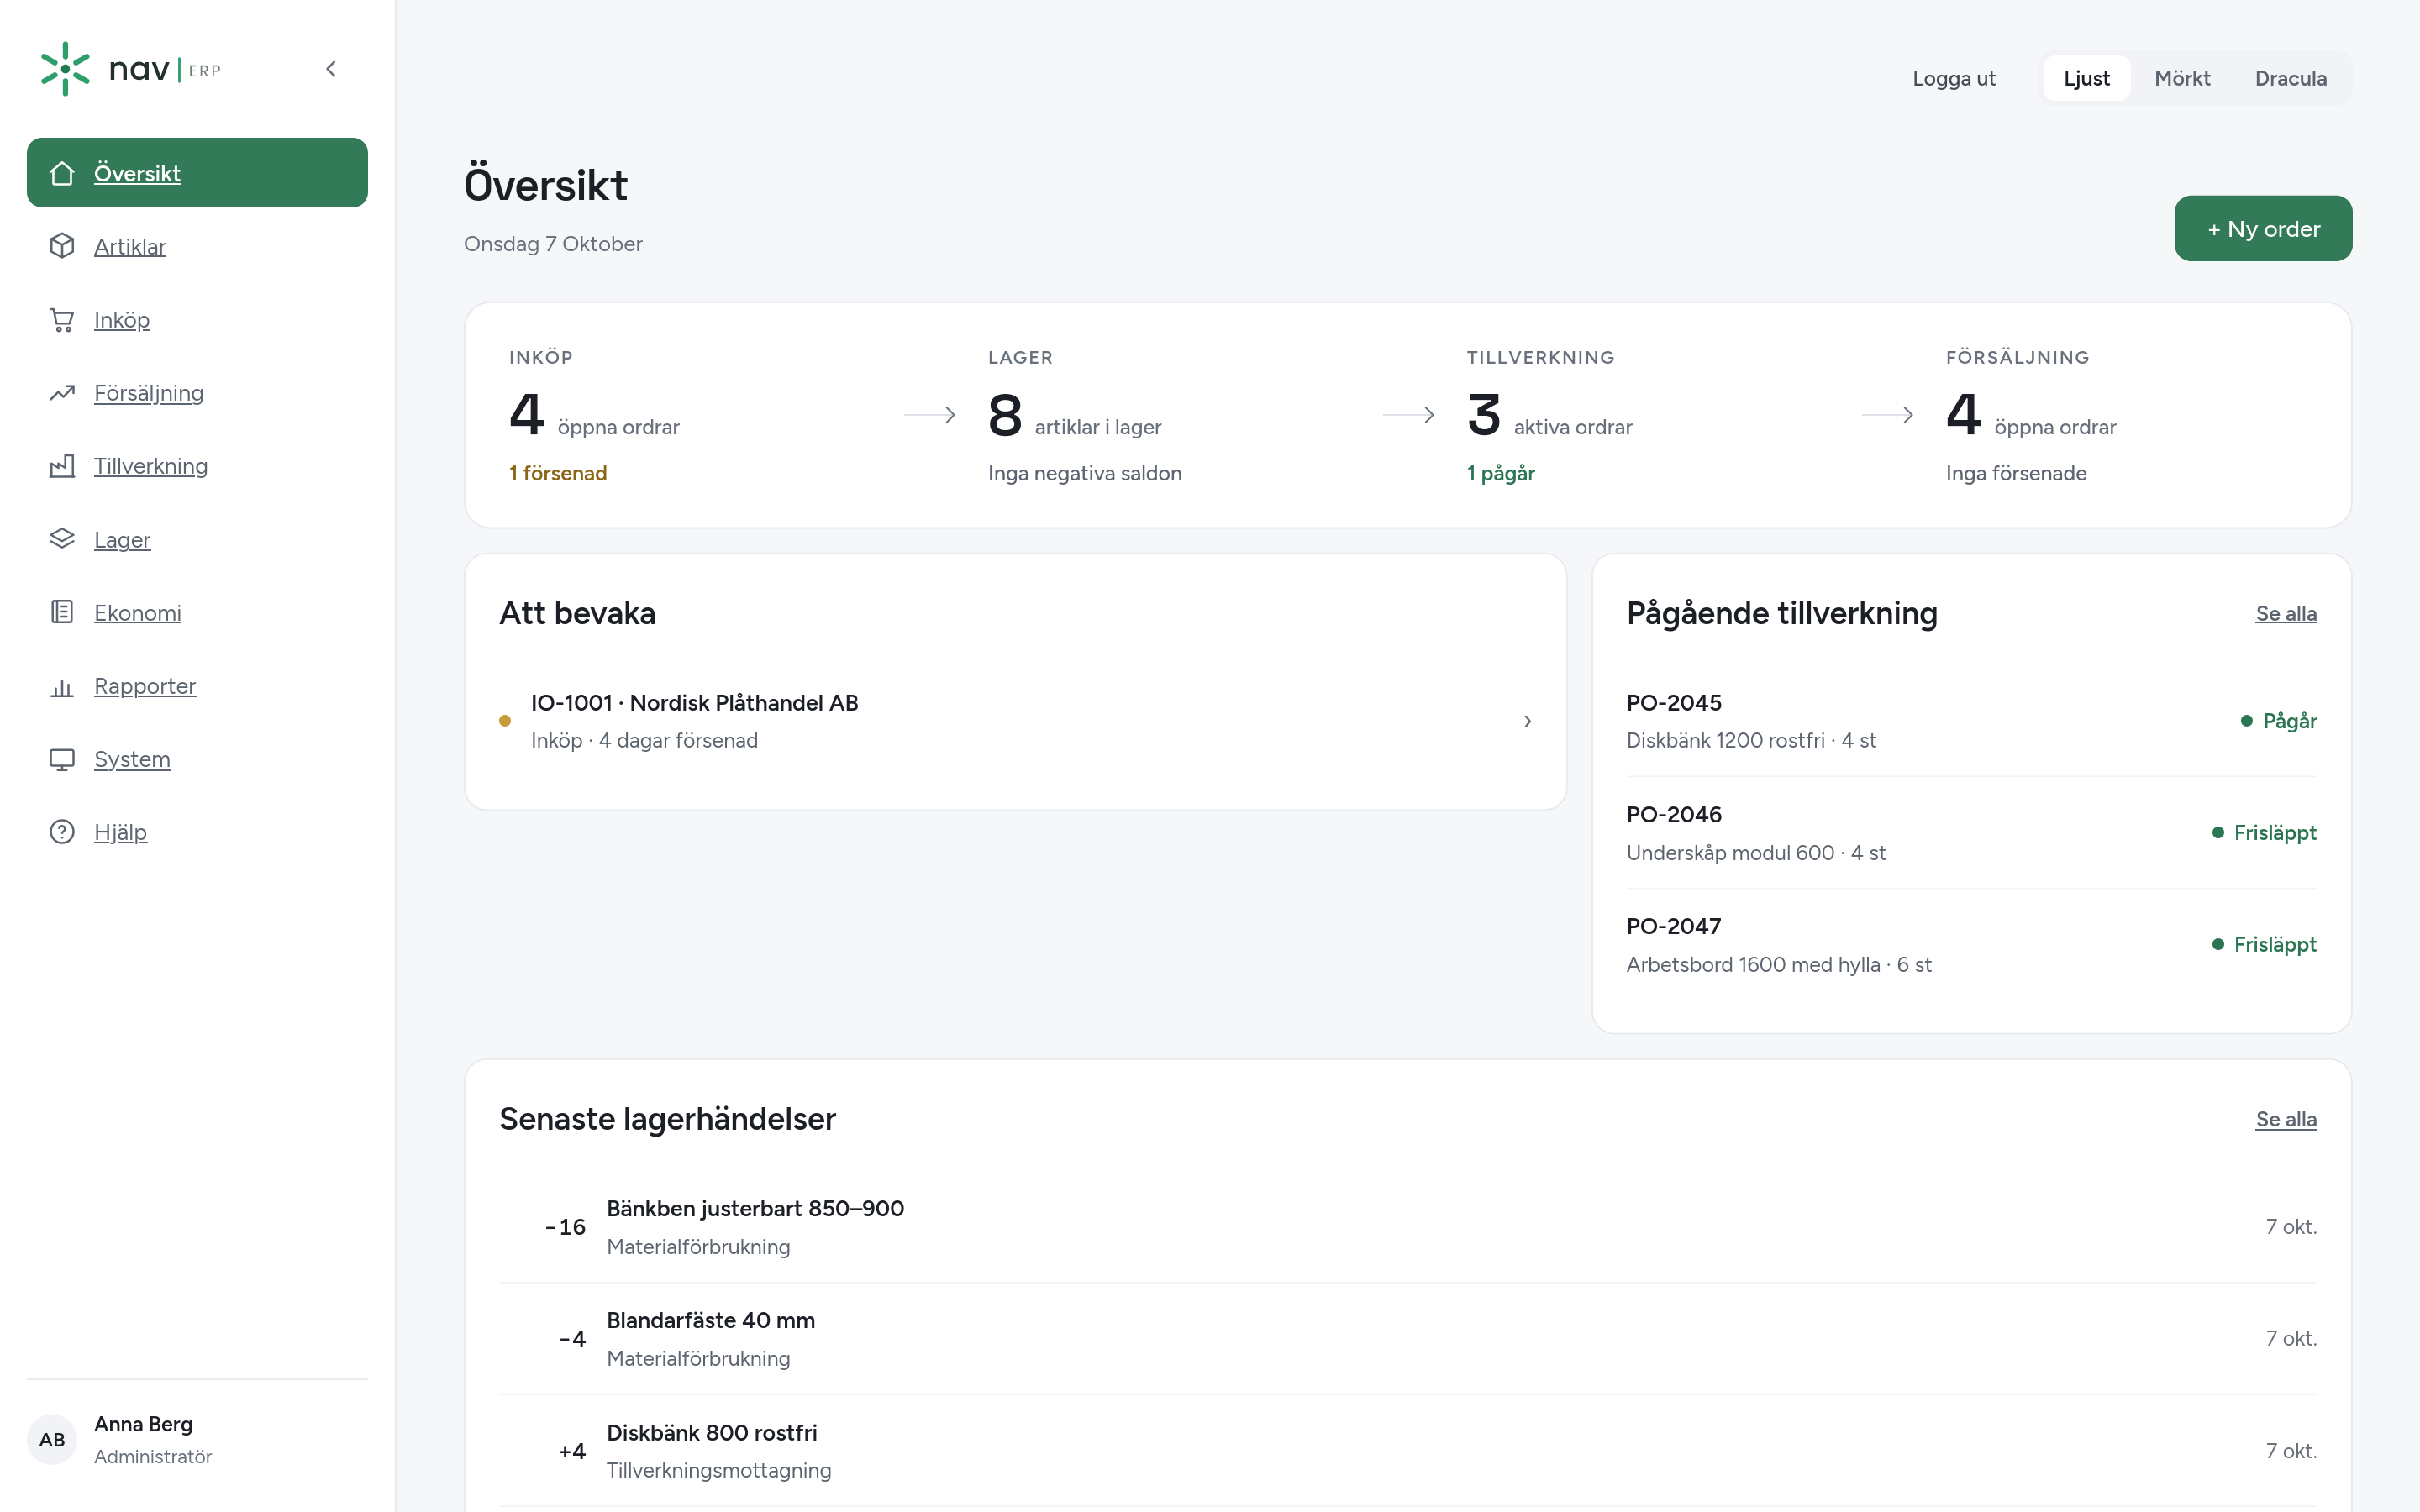The width and height of the screenshot is (2420, 1512).
Task: Open production order PO-2045
Action: pos(1971,721)
